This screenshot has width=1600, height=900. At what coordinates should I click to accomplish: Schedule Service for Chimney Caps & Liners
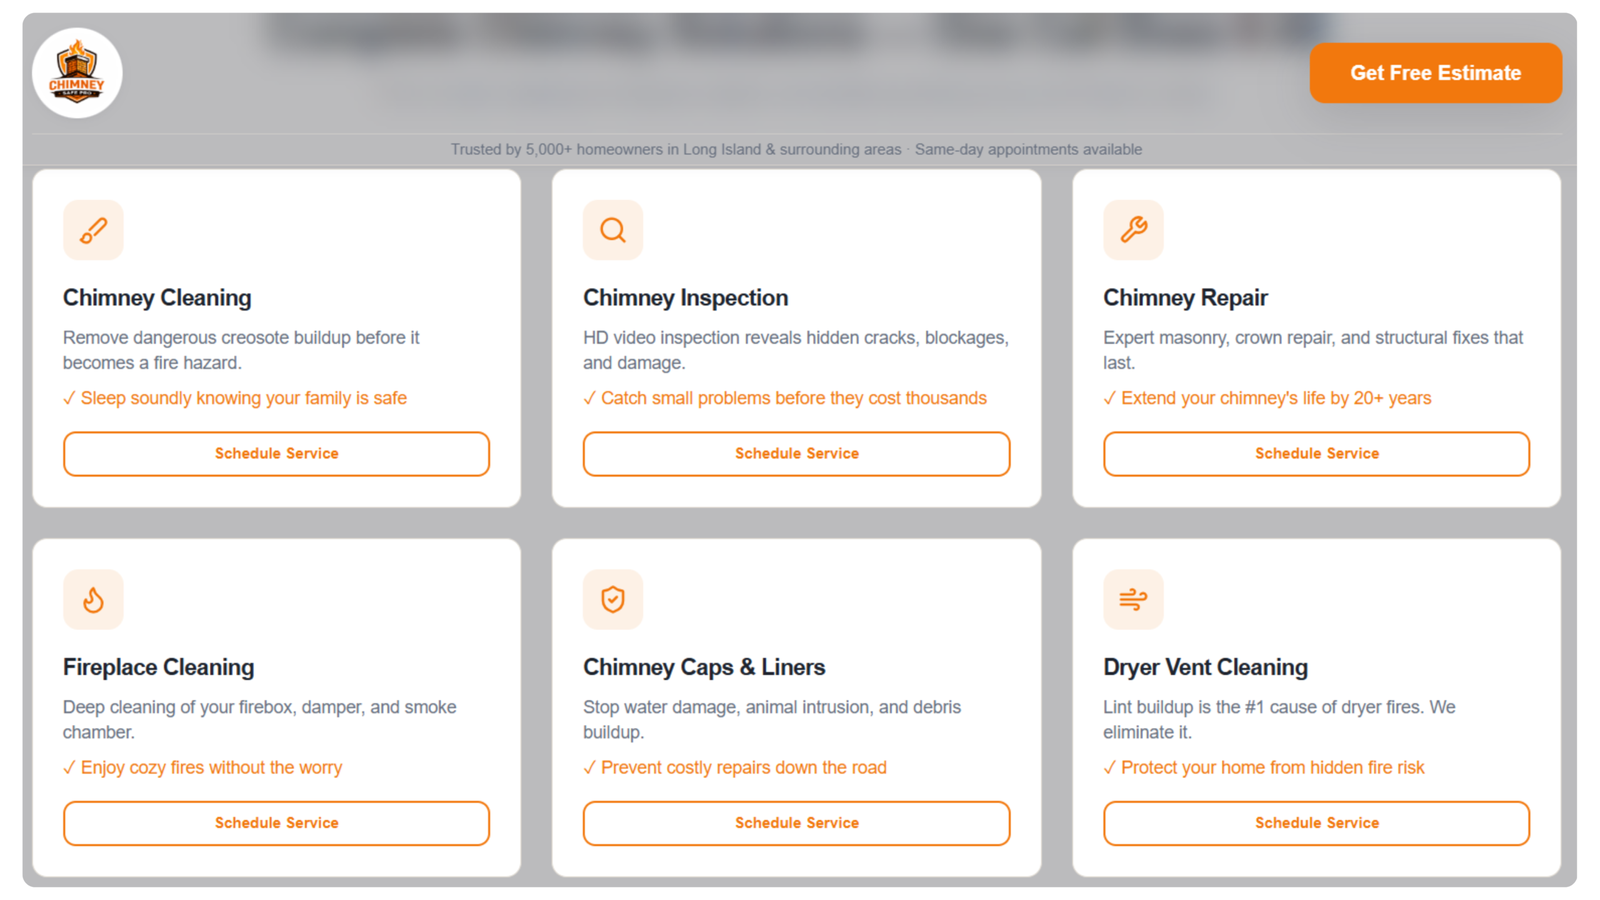796,823
